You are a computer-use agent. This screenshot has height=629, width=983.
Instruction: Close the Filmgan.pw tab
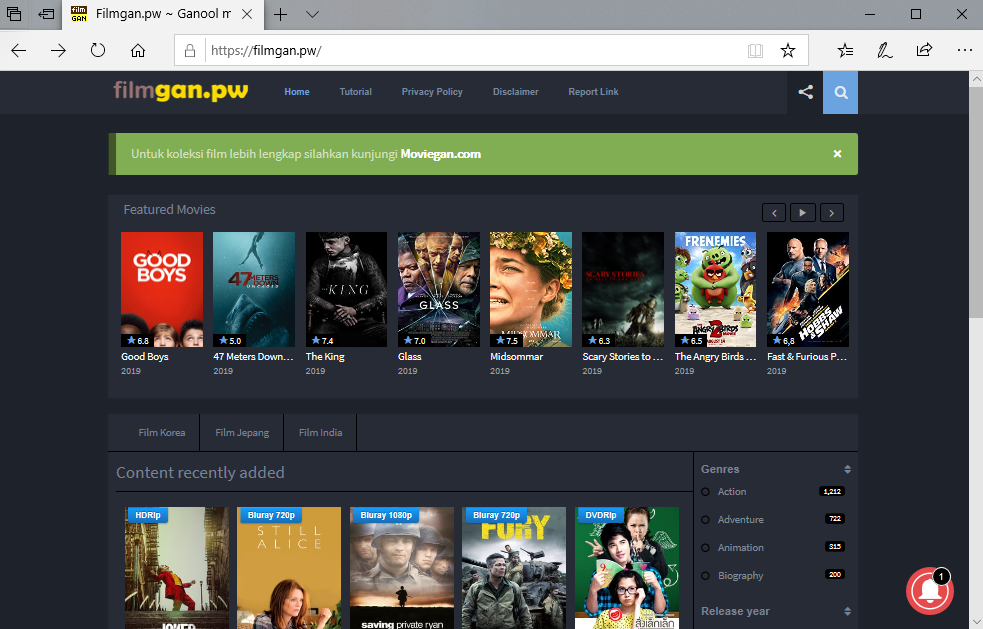(x=247, y=14)
